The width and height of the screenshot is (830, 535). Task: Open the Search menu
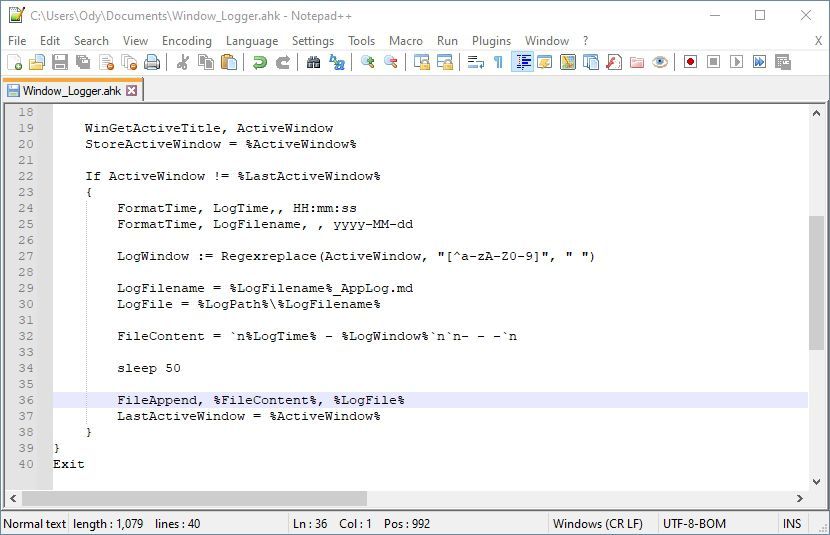pyautogui.click(x=91, y=41)
